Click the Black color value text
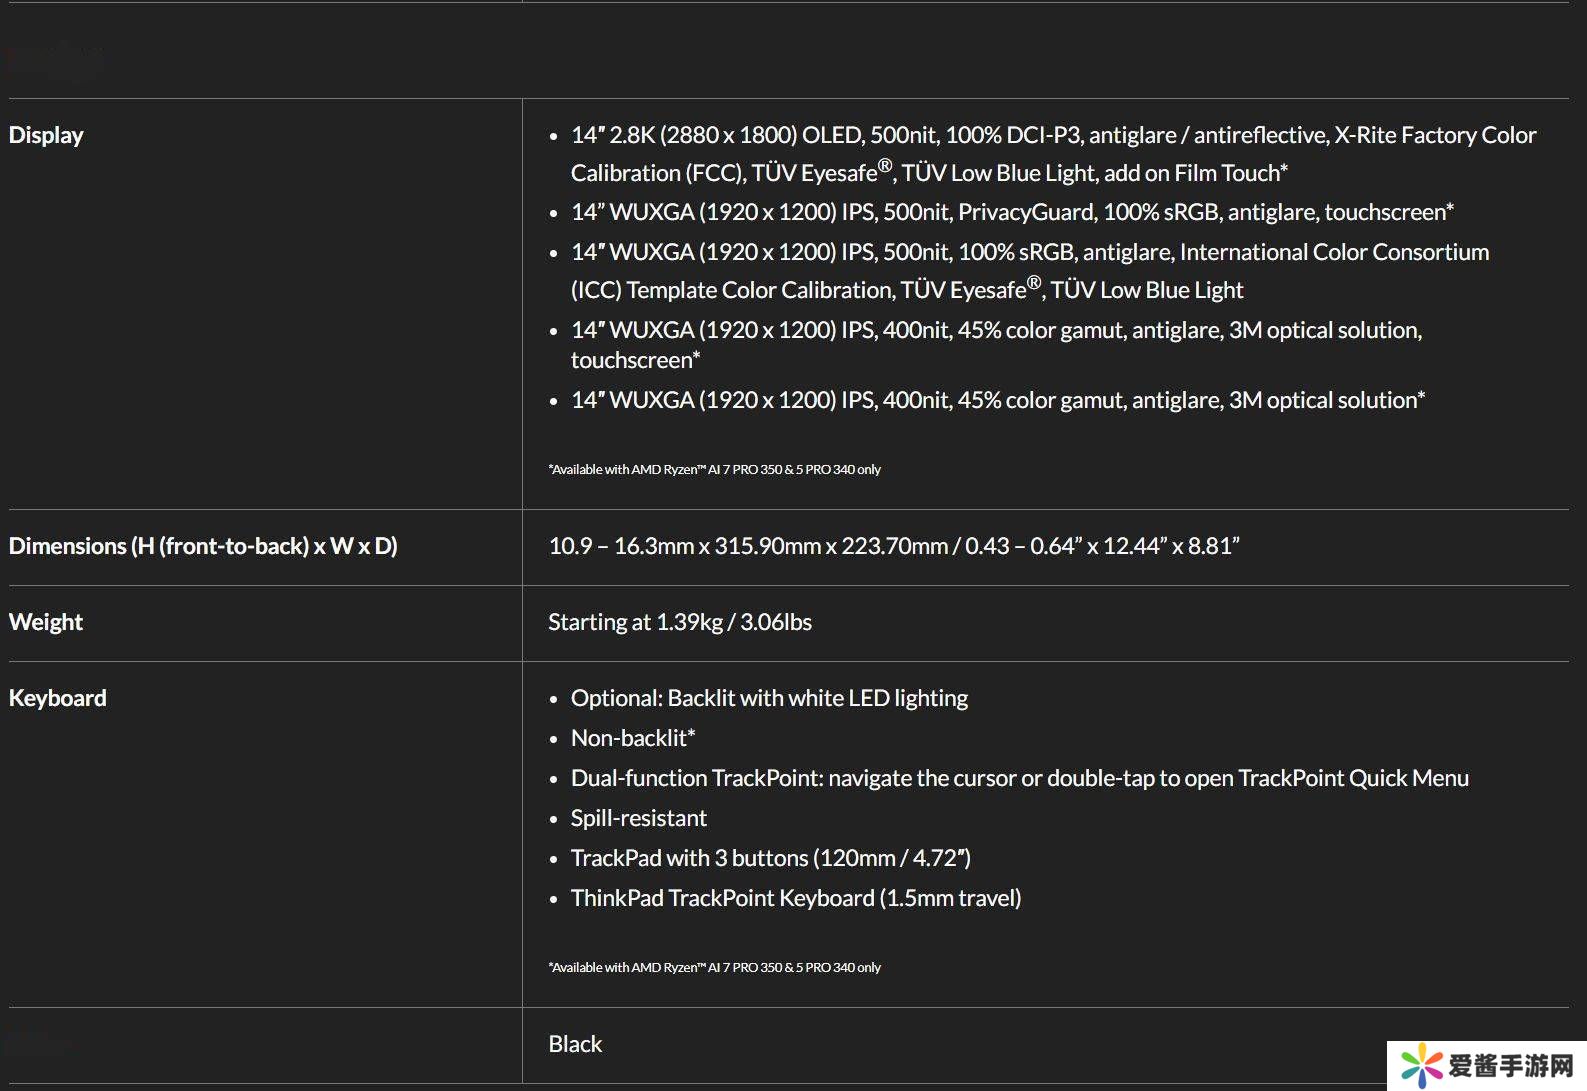The width and height of the screenshot is (1587, 1091). (x=575, y=1044)
